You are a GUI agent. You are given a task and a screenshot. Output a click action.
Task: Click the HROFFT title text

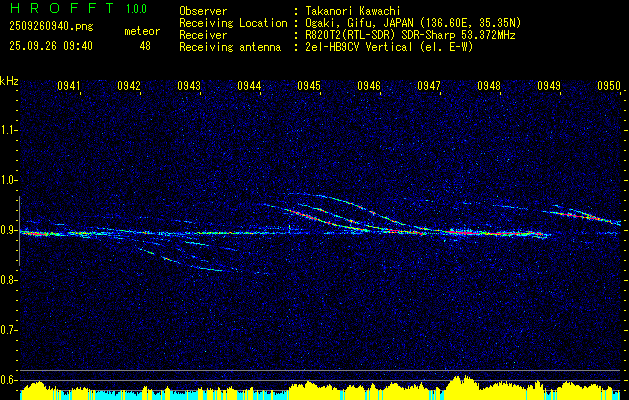[62, 8]
